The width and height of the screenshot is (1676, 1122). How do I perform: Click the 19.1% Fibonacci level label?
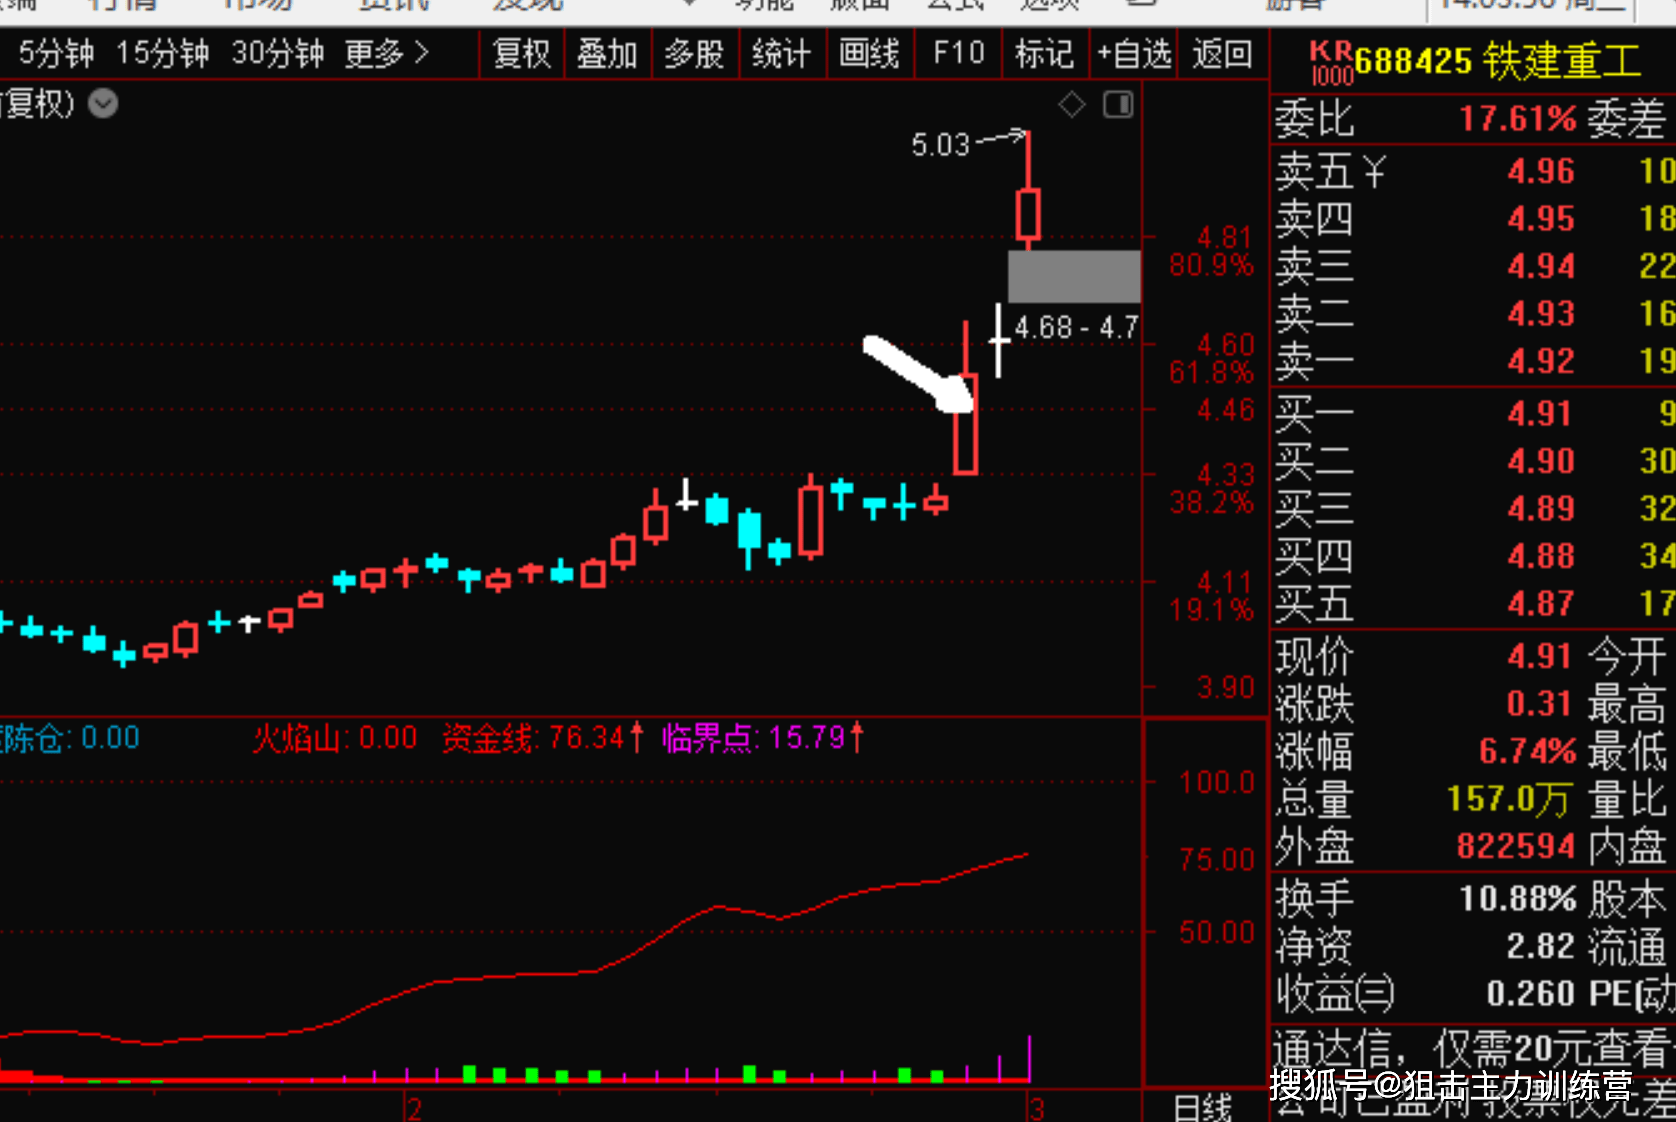[1211, 610]
